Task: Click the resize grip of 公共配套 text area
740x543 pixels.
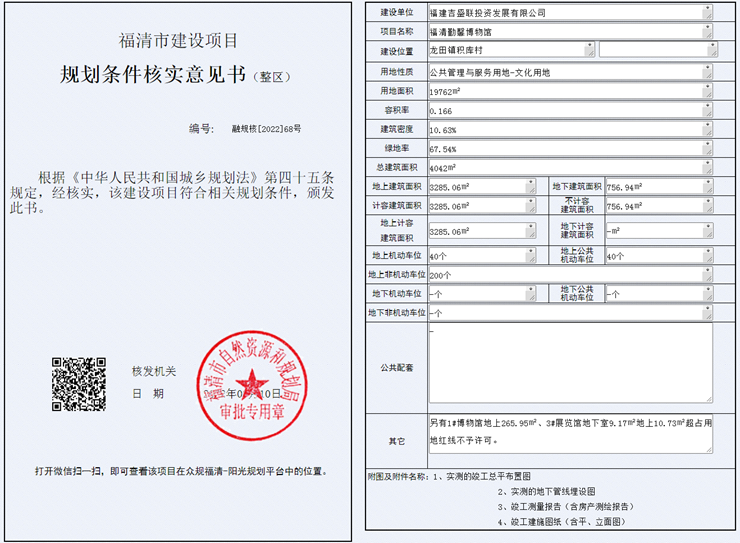Action: (x=709, y=400)
